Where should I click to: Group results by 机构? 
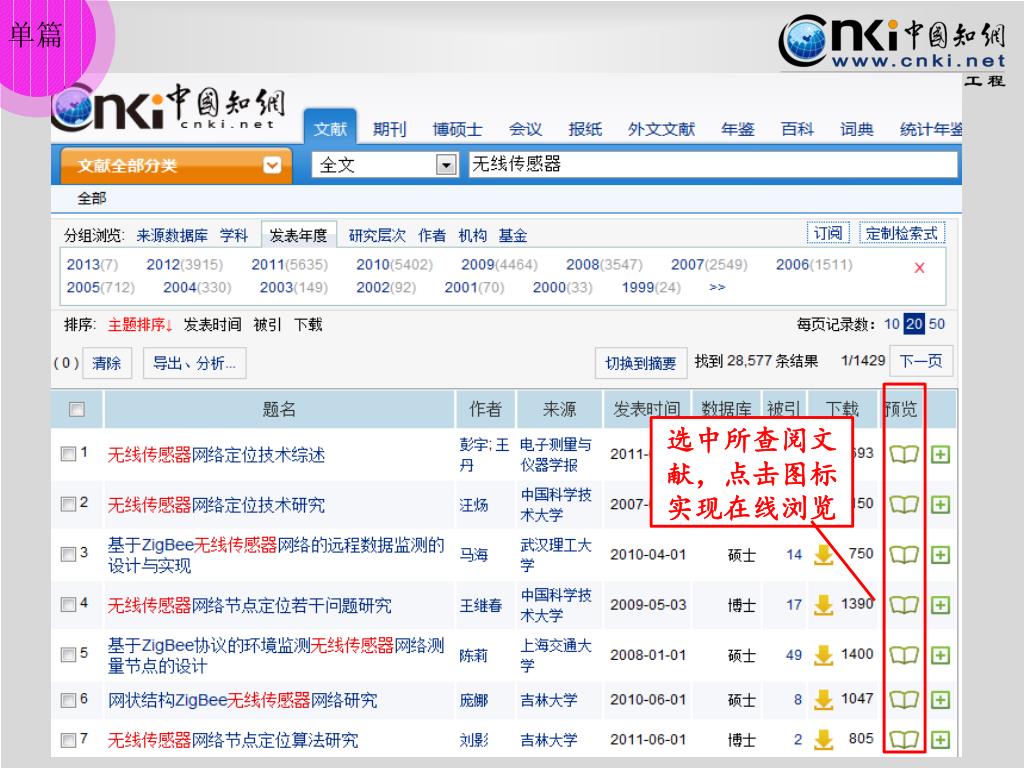coord(473,235)
